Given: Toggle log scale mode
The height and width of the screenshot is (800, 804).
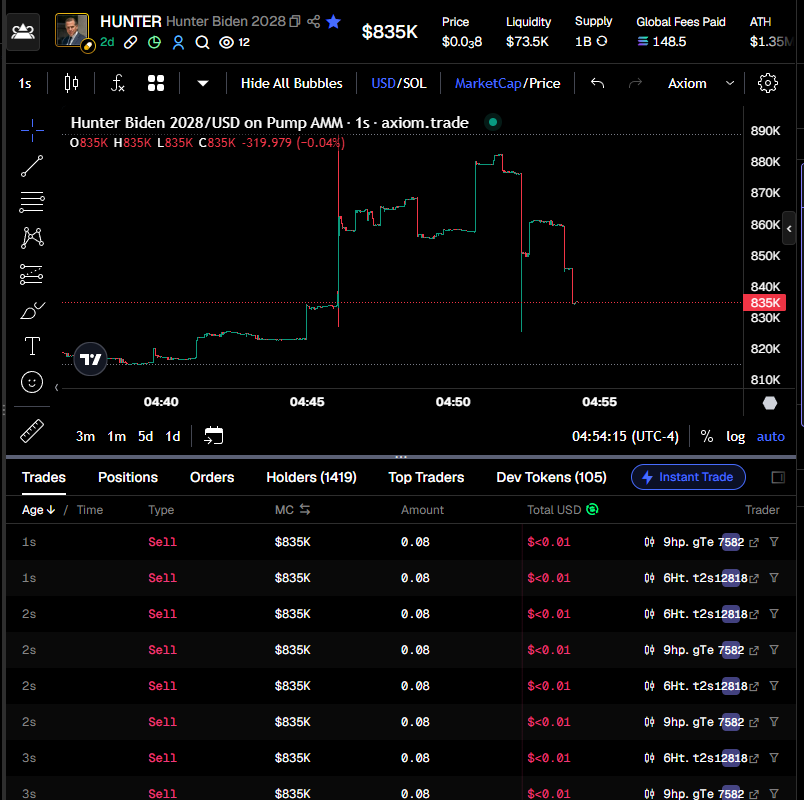Looking at the screenshot, I should pos(735,436).
